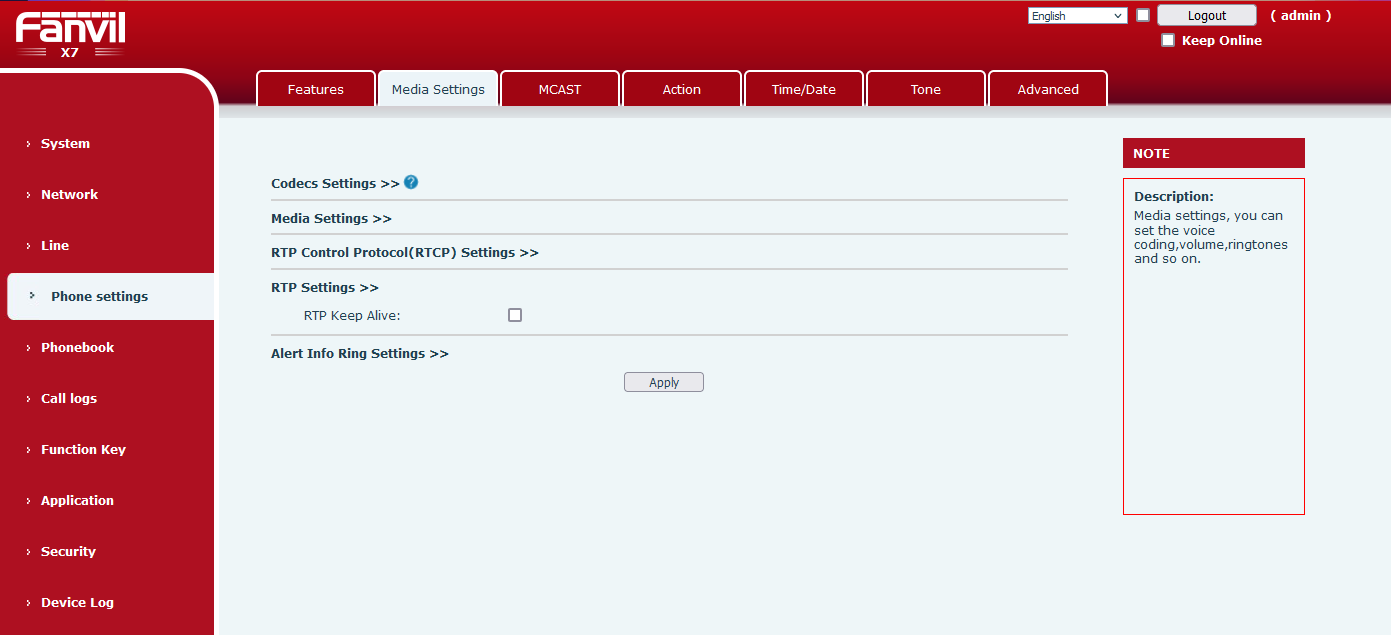The height and width of the screenshot is (635, 1391).
Task: Open the MCAST tab
Action: (560, 89)
